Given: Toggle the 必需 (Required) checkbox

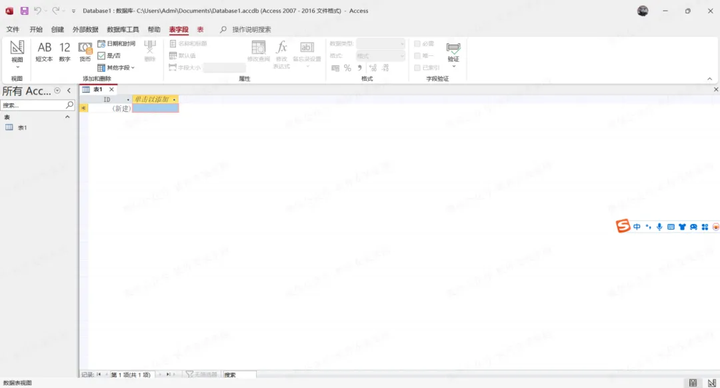Looking at the screenshot, I should pyautogui.click(x=417, y=44).
